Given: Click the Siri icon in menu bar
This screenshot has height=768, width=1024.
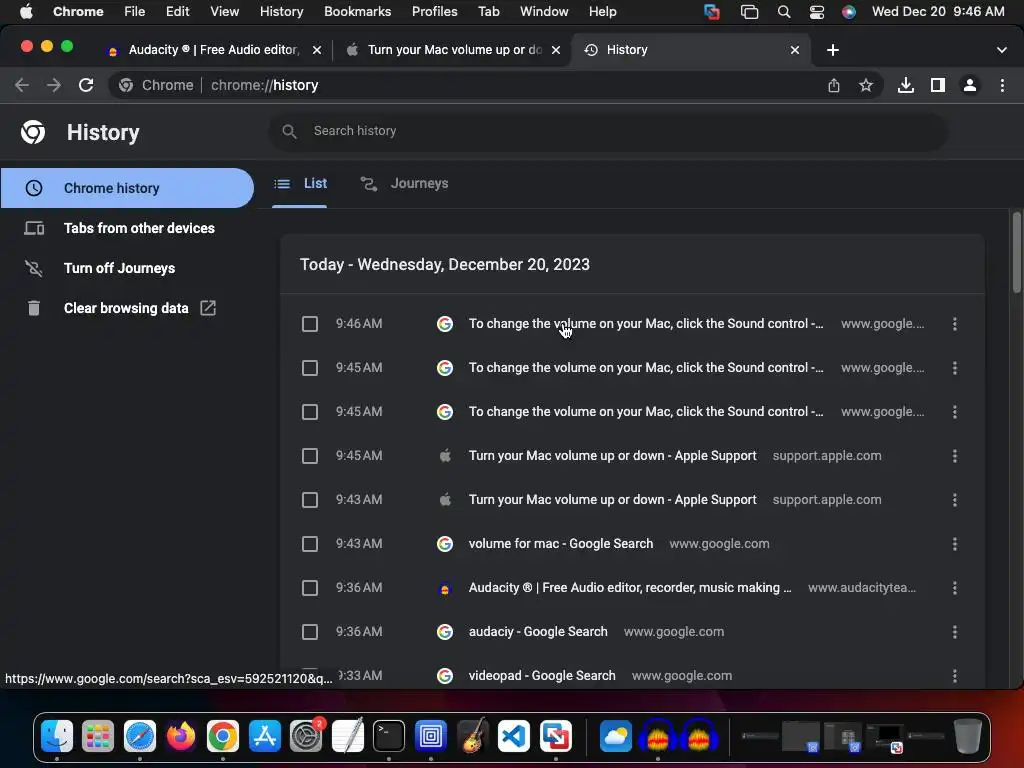Looking at the screenshot, I should point(848,12).
